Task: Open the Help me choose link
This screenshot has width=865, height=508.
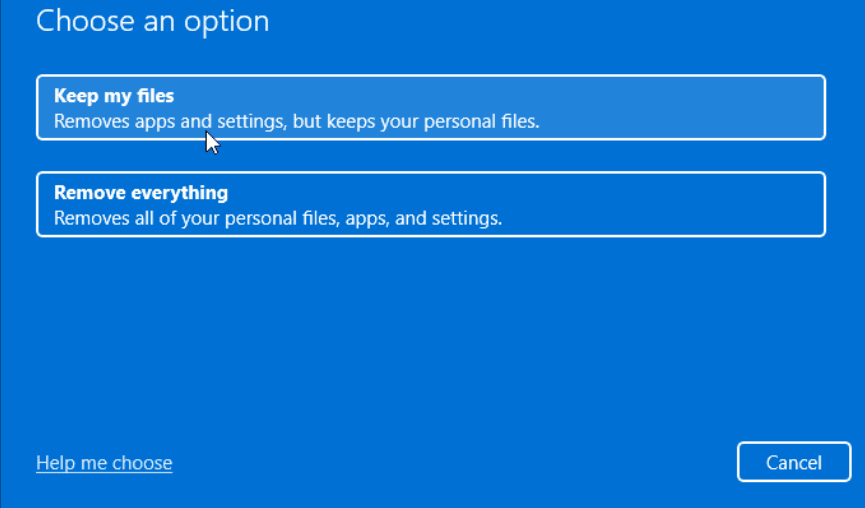Action: tap(104, 463)
